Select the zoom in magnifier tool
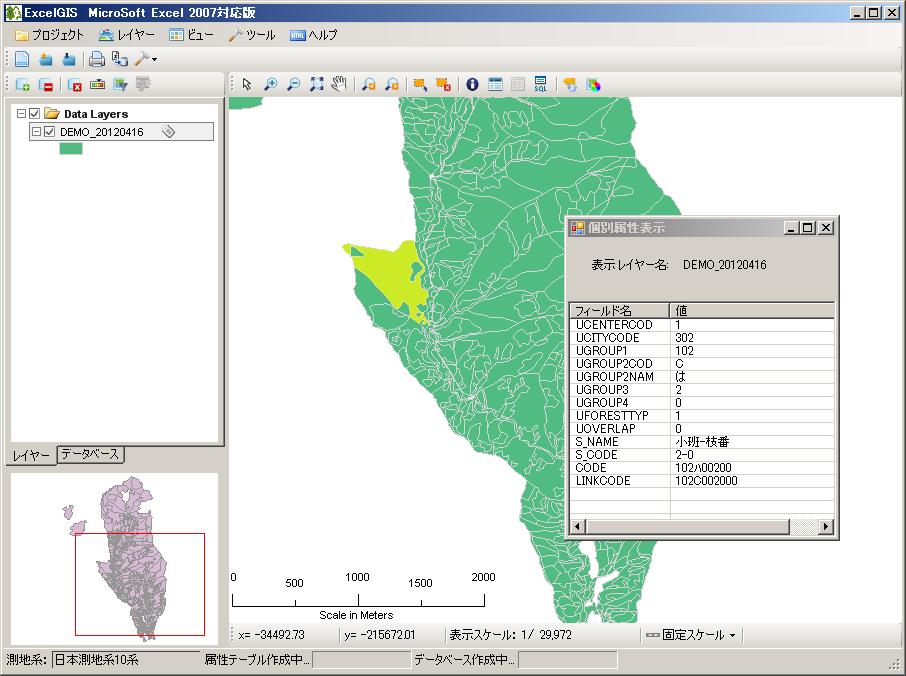This screenshot has width=906, height=676. (x=270, y=85)
